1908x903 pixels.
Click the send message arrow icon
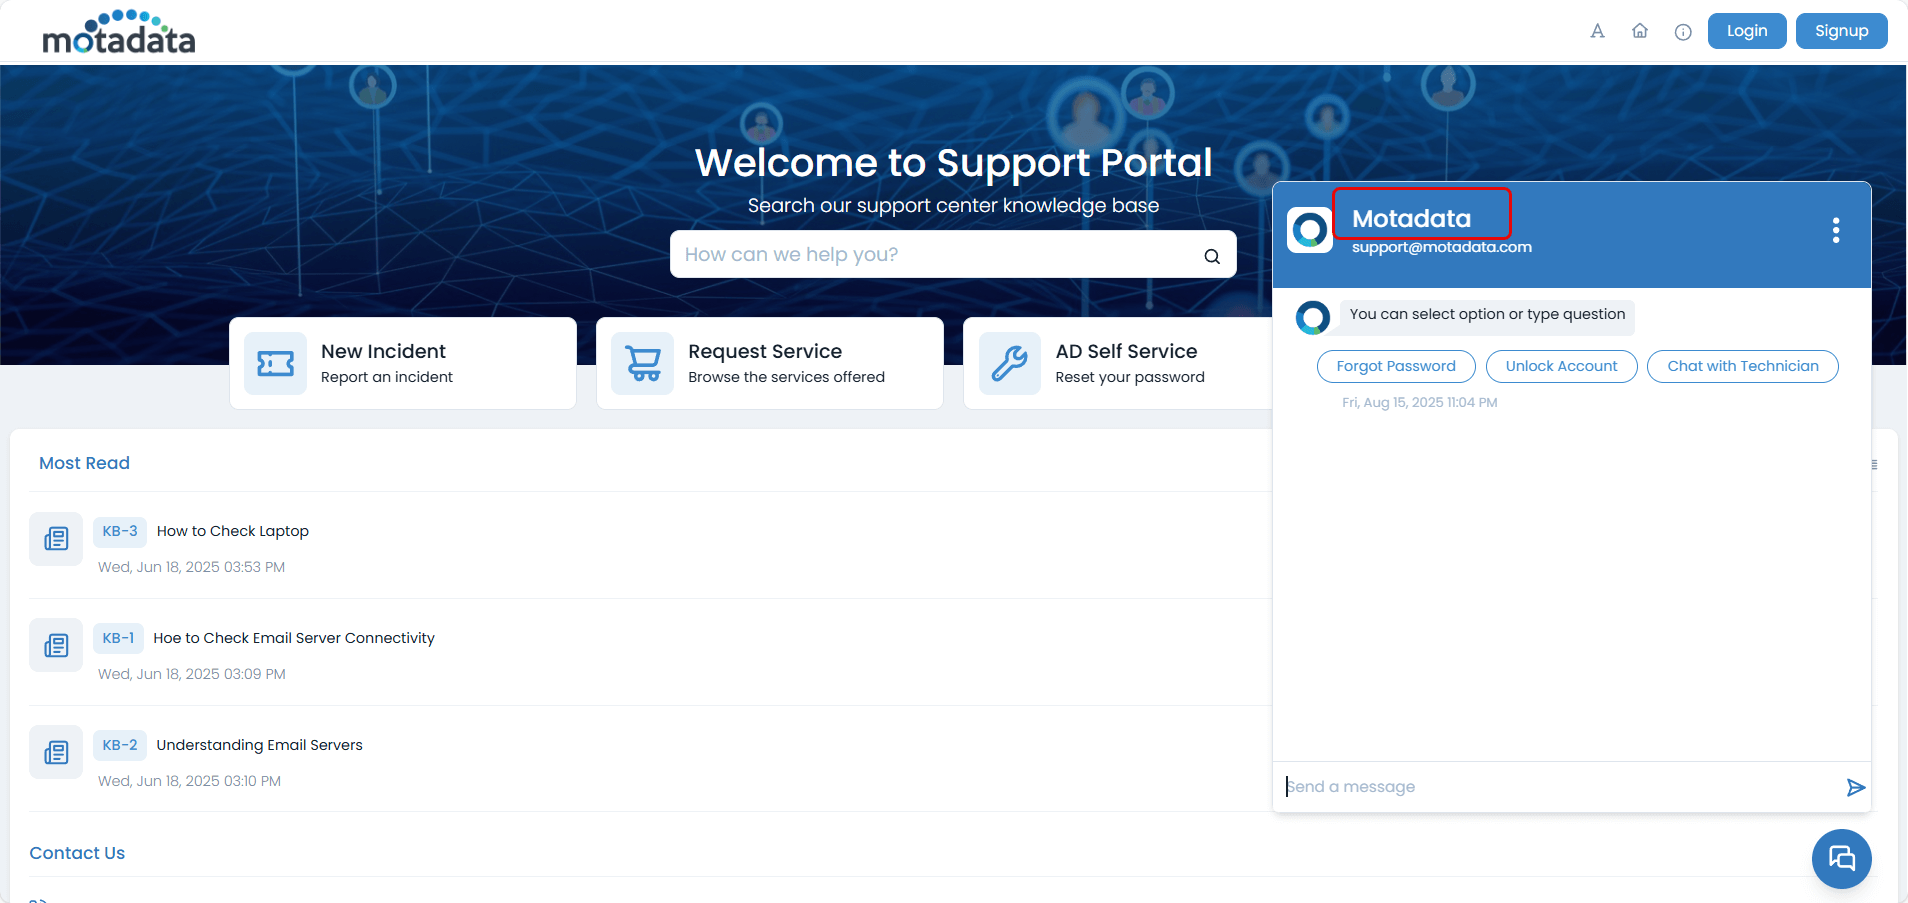tap(1855, 788)
